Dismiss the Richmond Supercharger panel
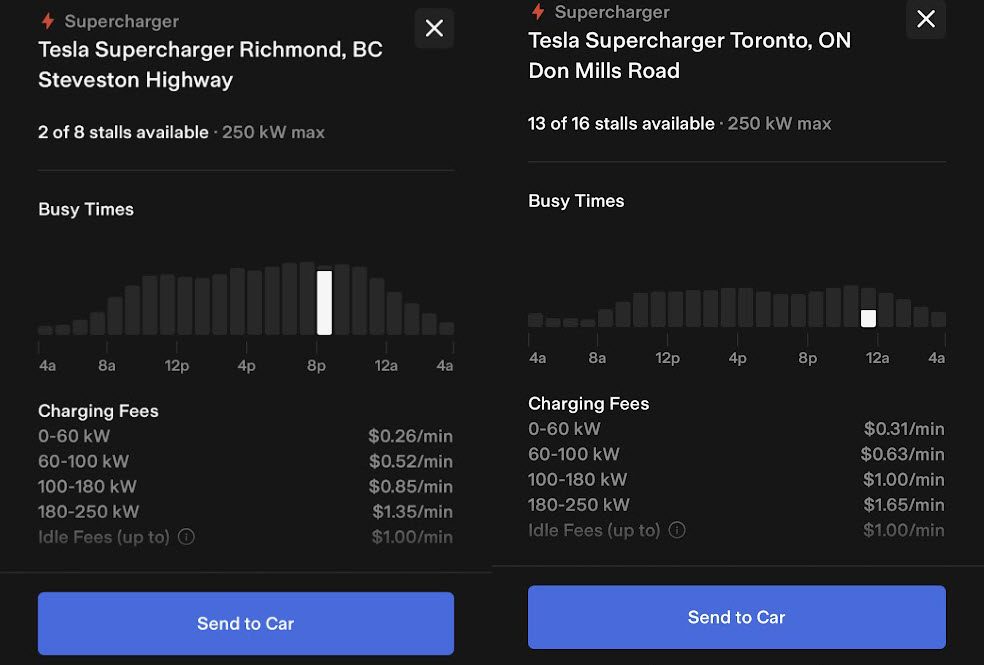 [x=434, y=28]
